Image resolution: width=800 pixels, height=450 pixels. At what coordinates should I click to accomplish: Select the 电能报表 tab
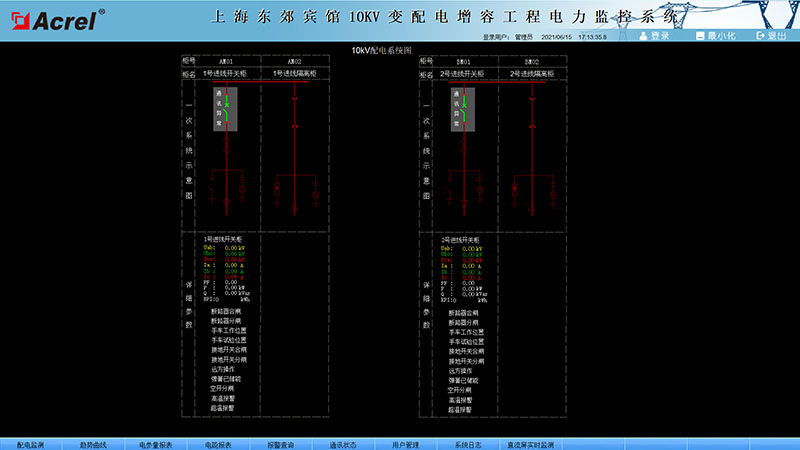(218, 443)
